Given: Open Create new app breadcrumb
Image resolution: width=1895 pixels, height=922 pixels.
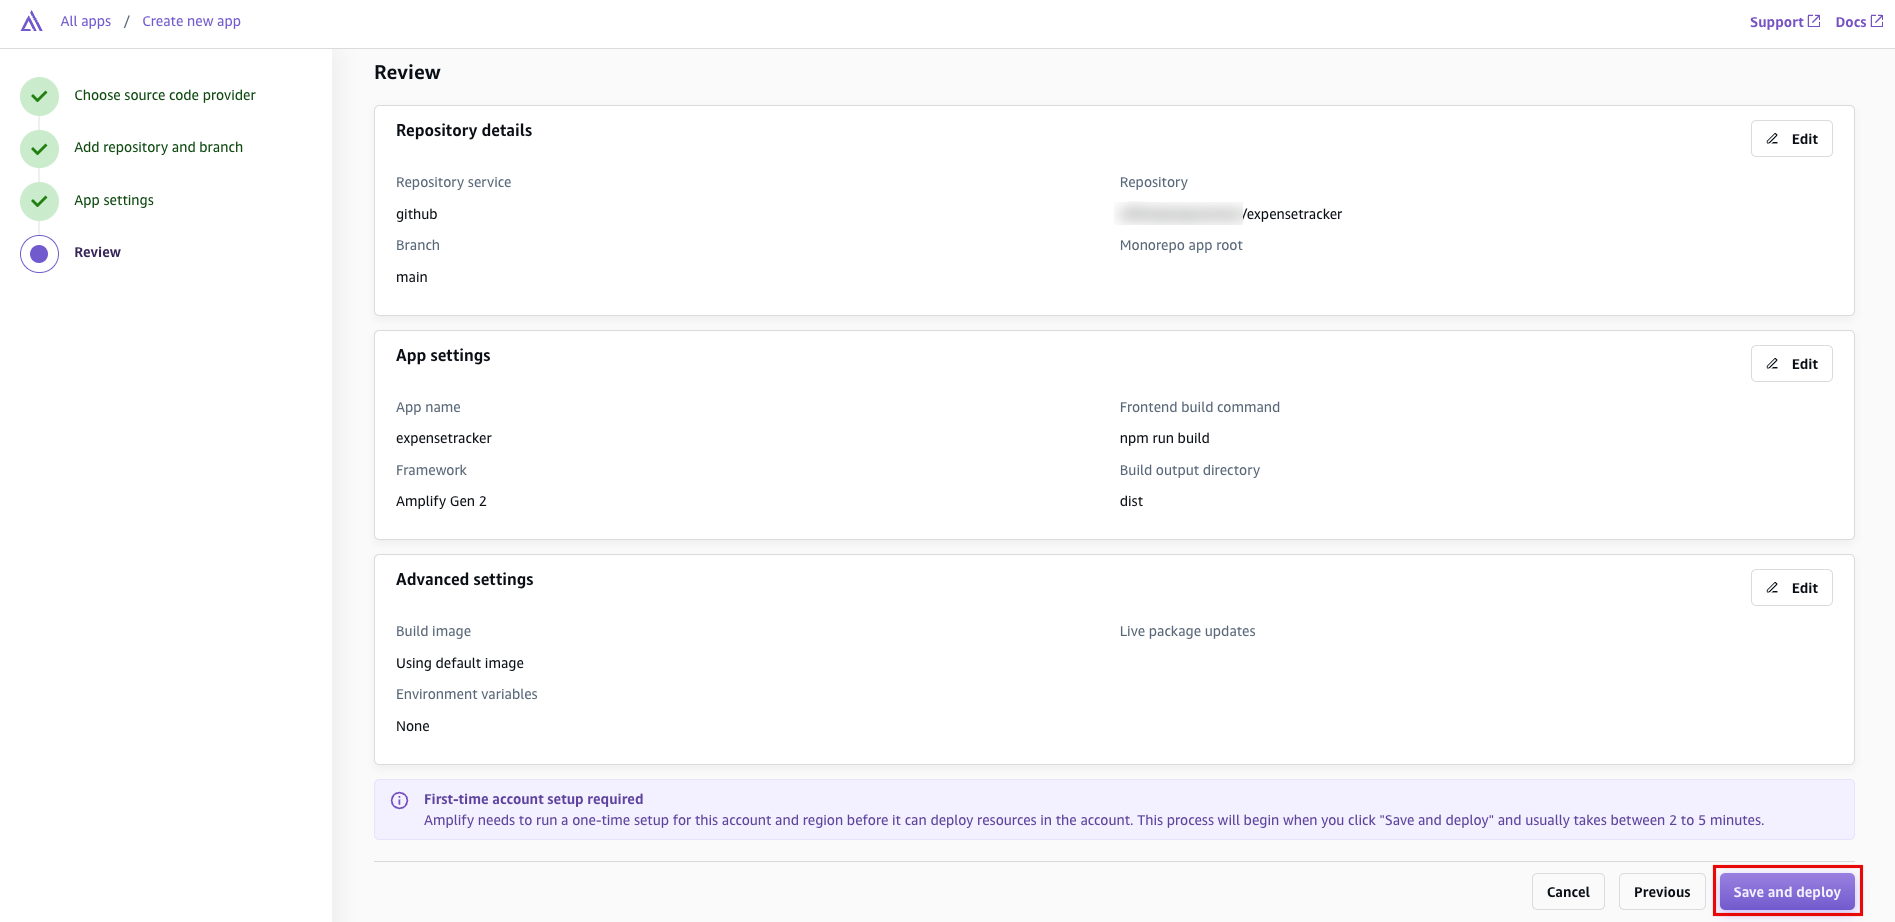Looking at the screenshot, I should (191, 21).
